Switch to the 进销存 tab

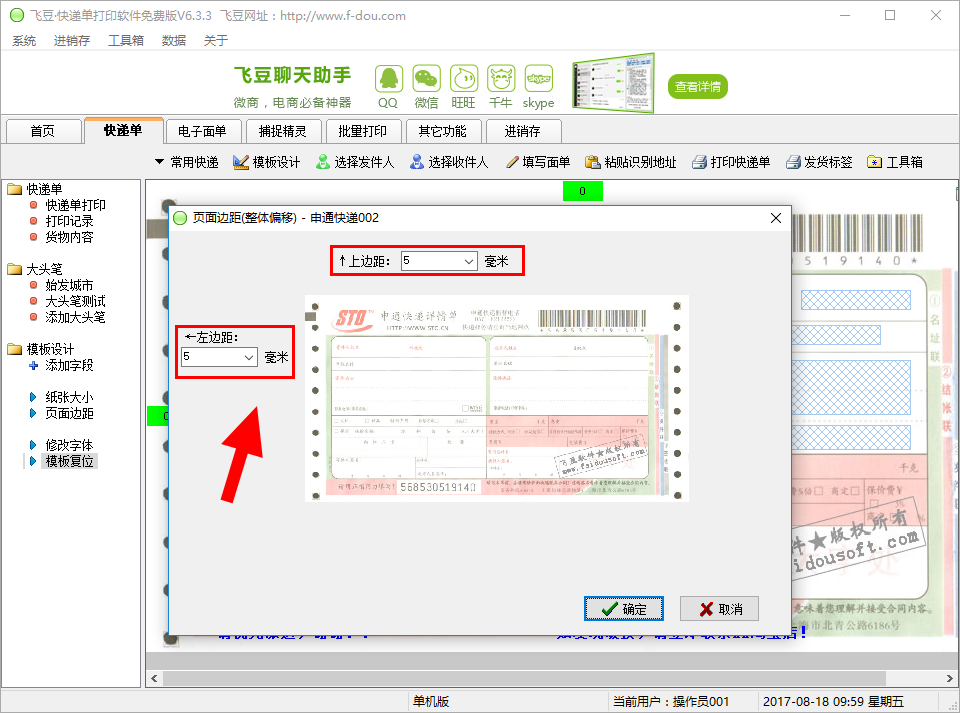522,131
